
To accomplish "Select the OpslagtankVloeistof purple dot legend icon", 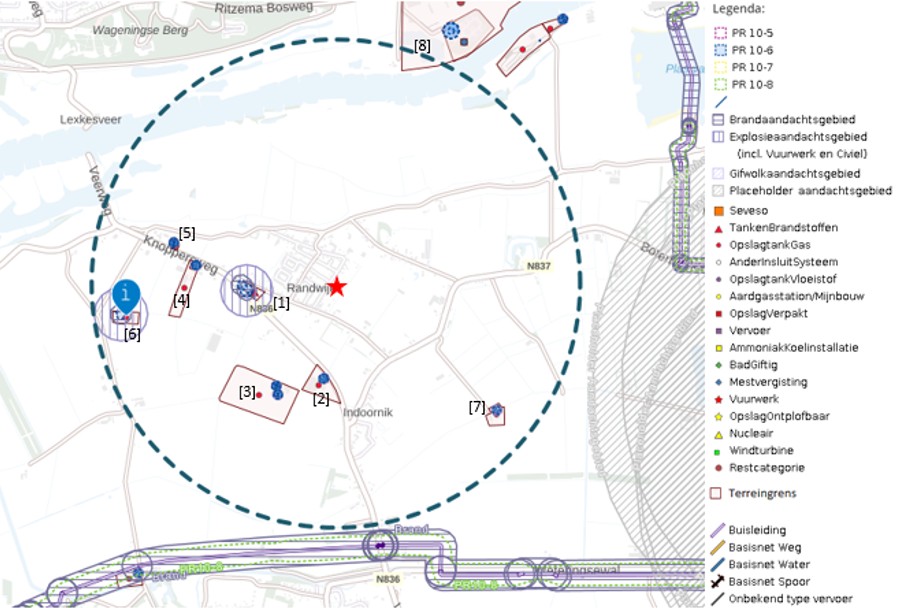I will coord(718,280).
